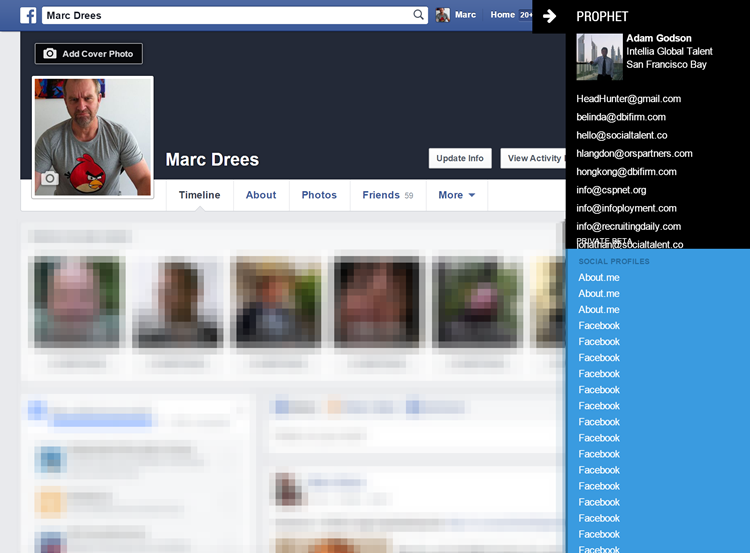Click Marc profile link in top bar

(465, 15)
